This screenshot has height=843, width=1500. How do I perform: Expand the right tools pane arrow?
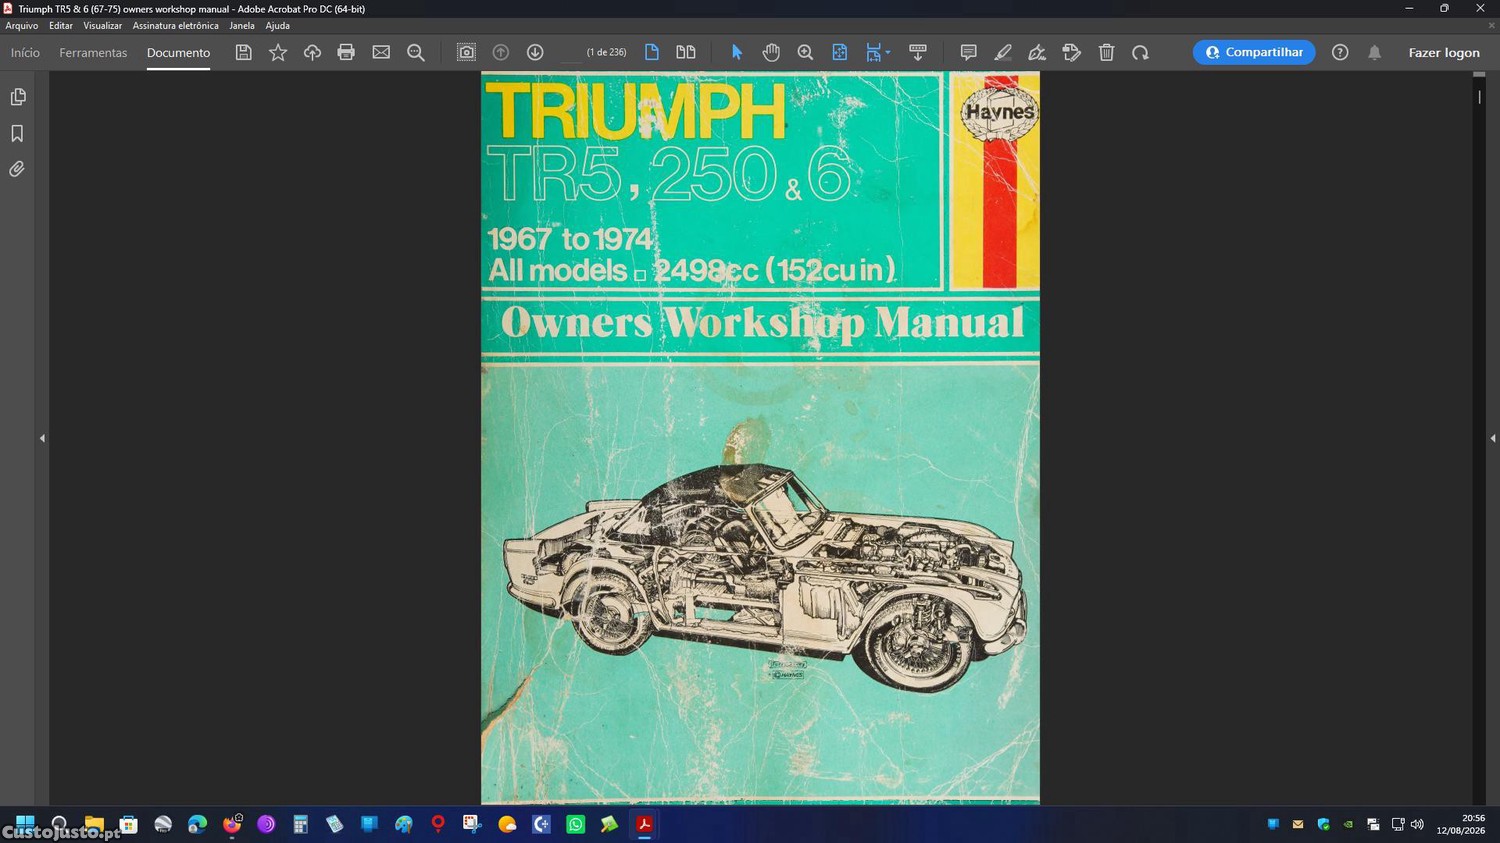[x=1493, y=438]
